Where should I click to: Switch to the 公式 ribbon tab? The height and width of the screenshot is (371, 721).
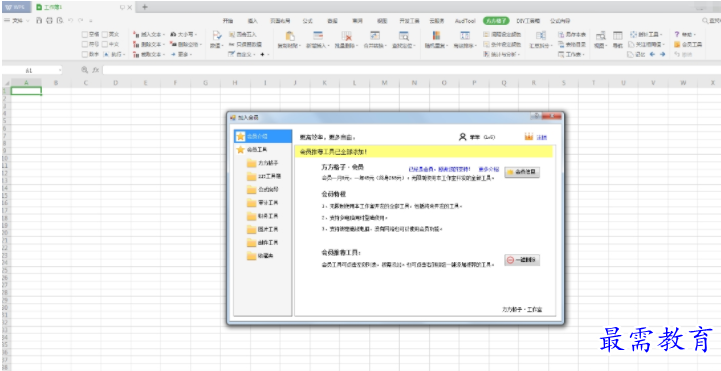click(x=308, y=21)
